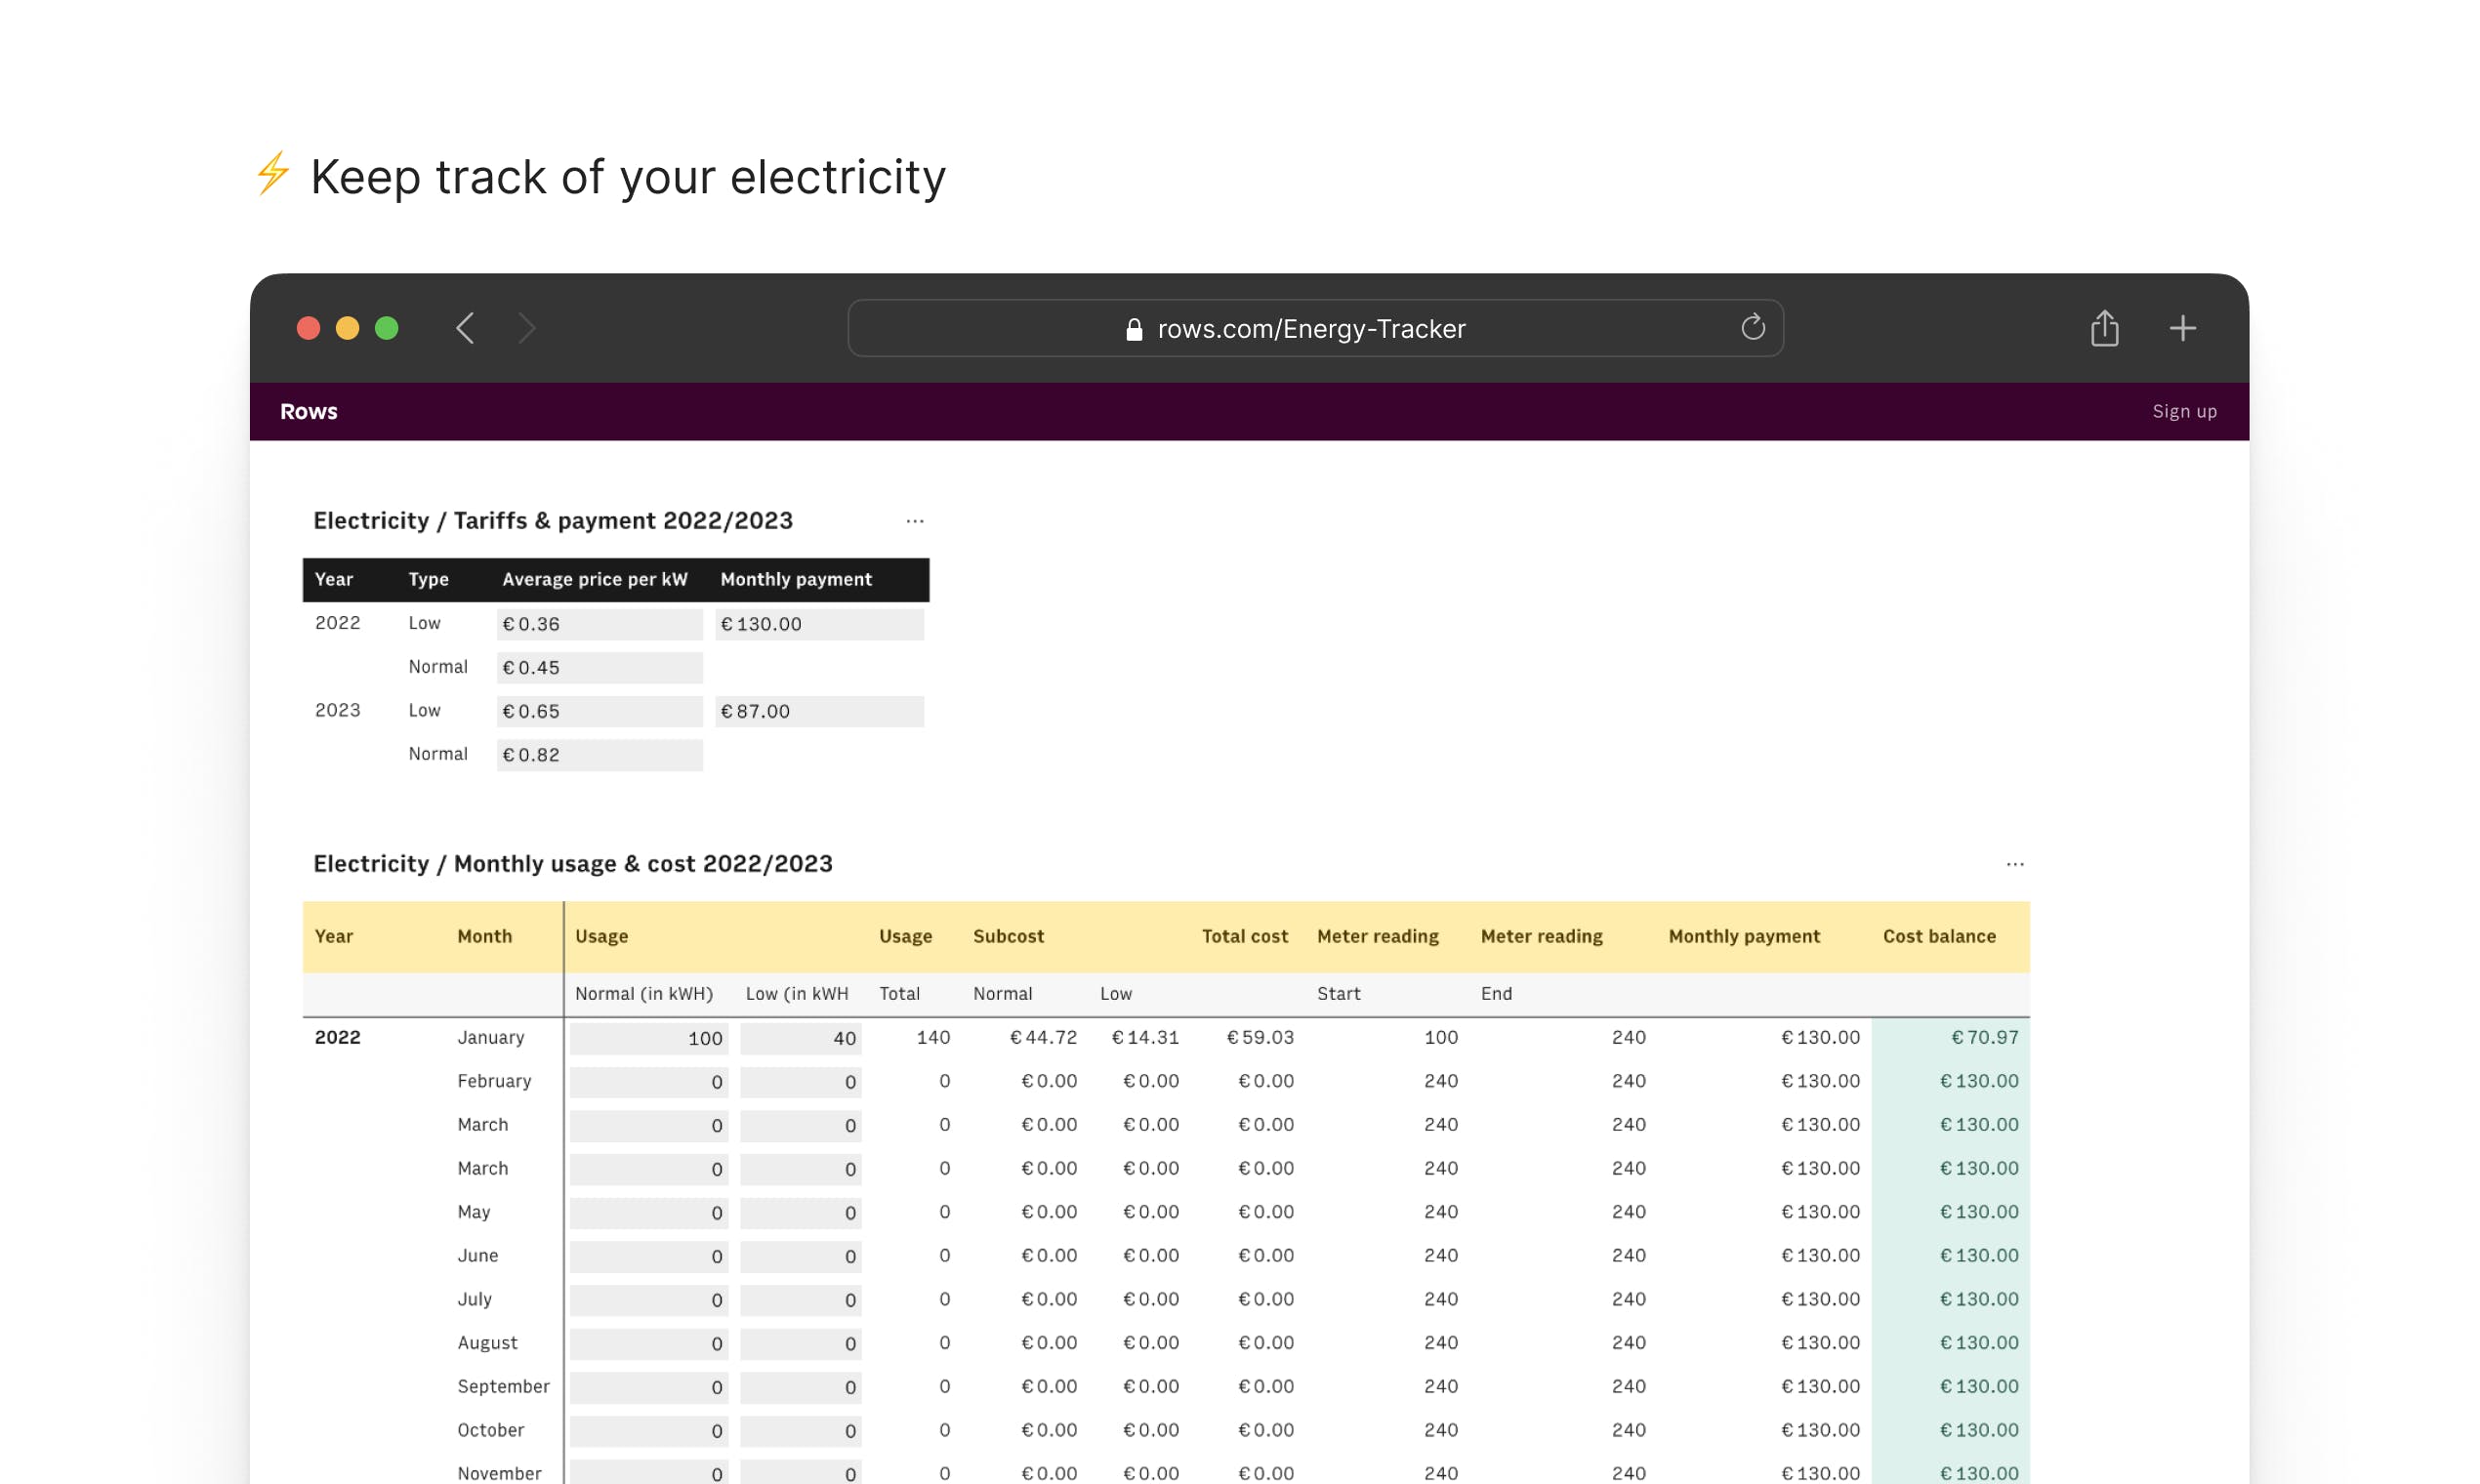Click the Sign up link
Screen dimensions: 2480x1484
point(2184,410)
